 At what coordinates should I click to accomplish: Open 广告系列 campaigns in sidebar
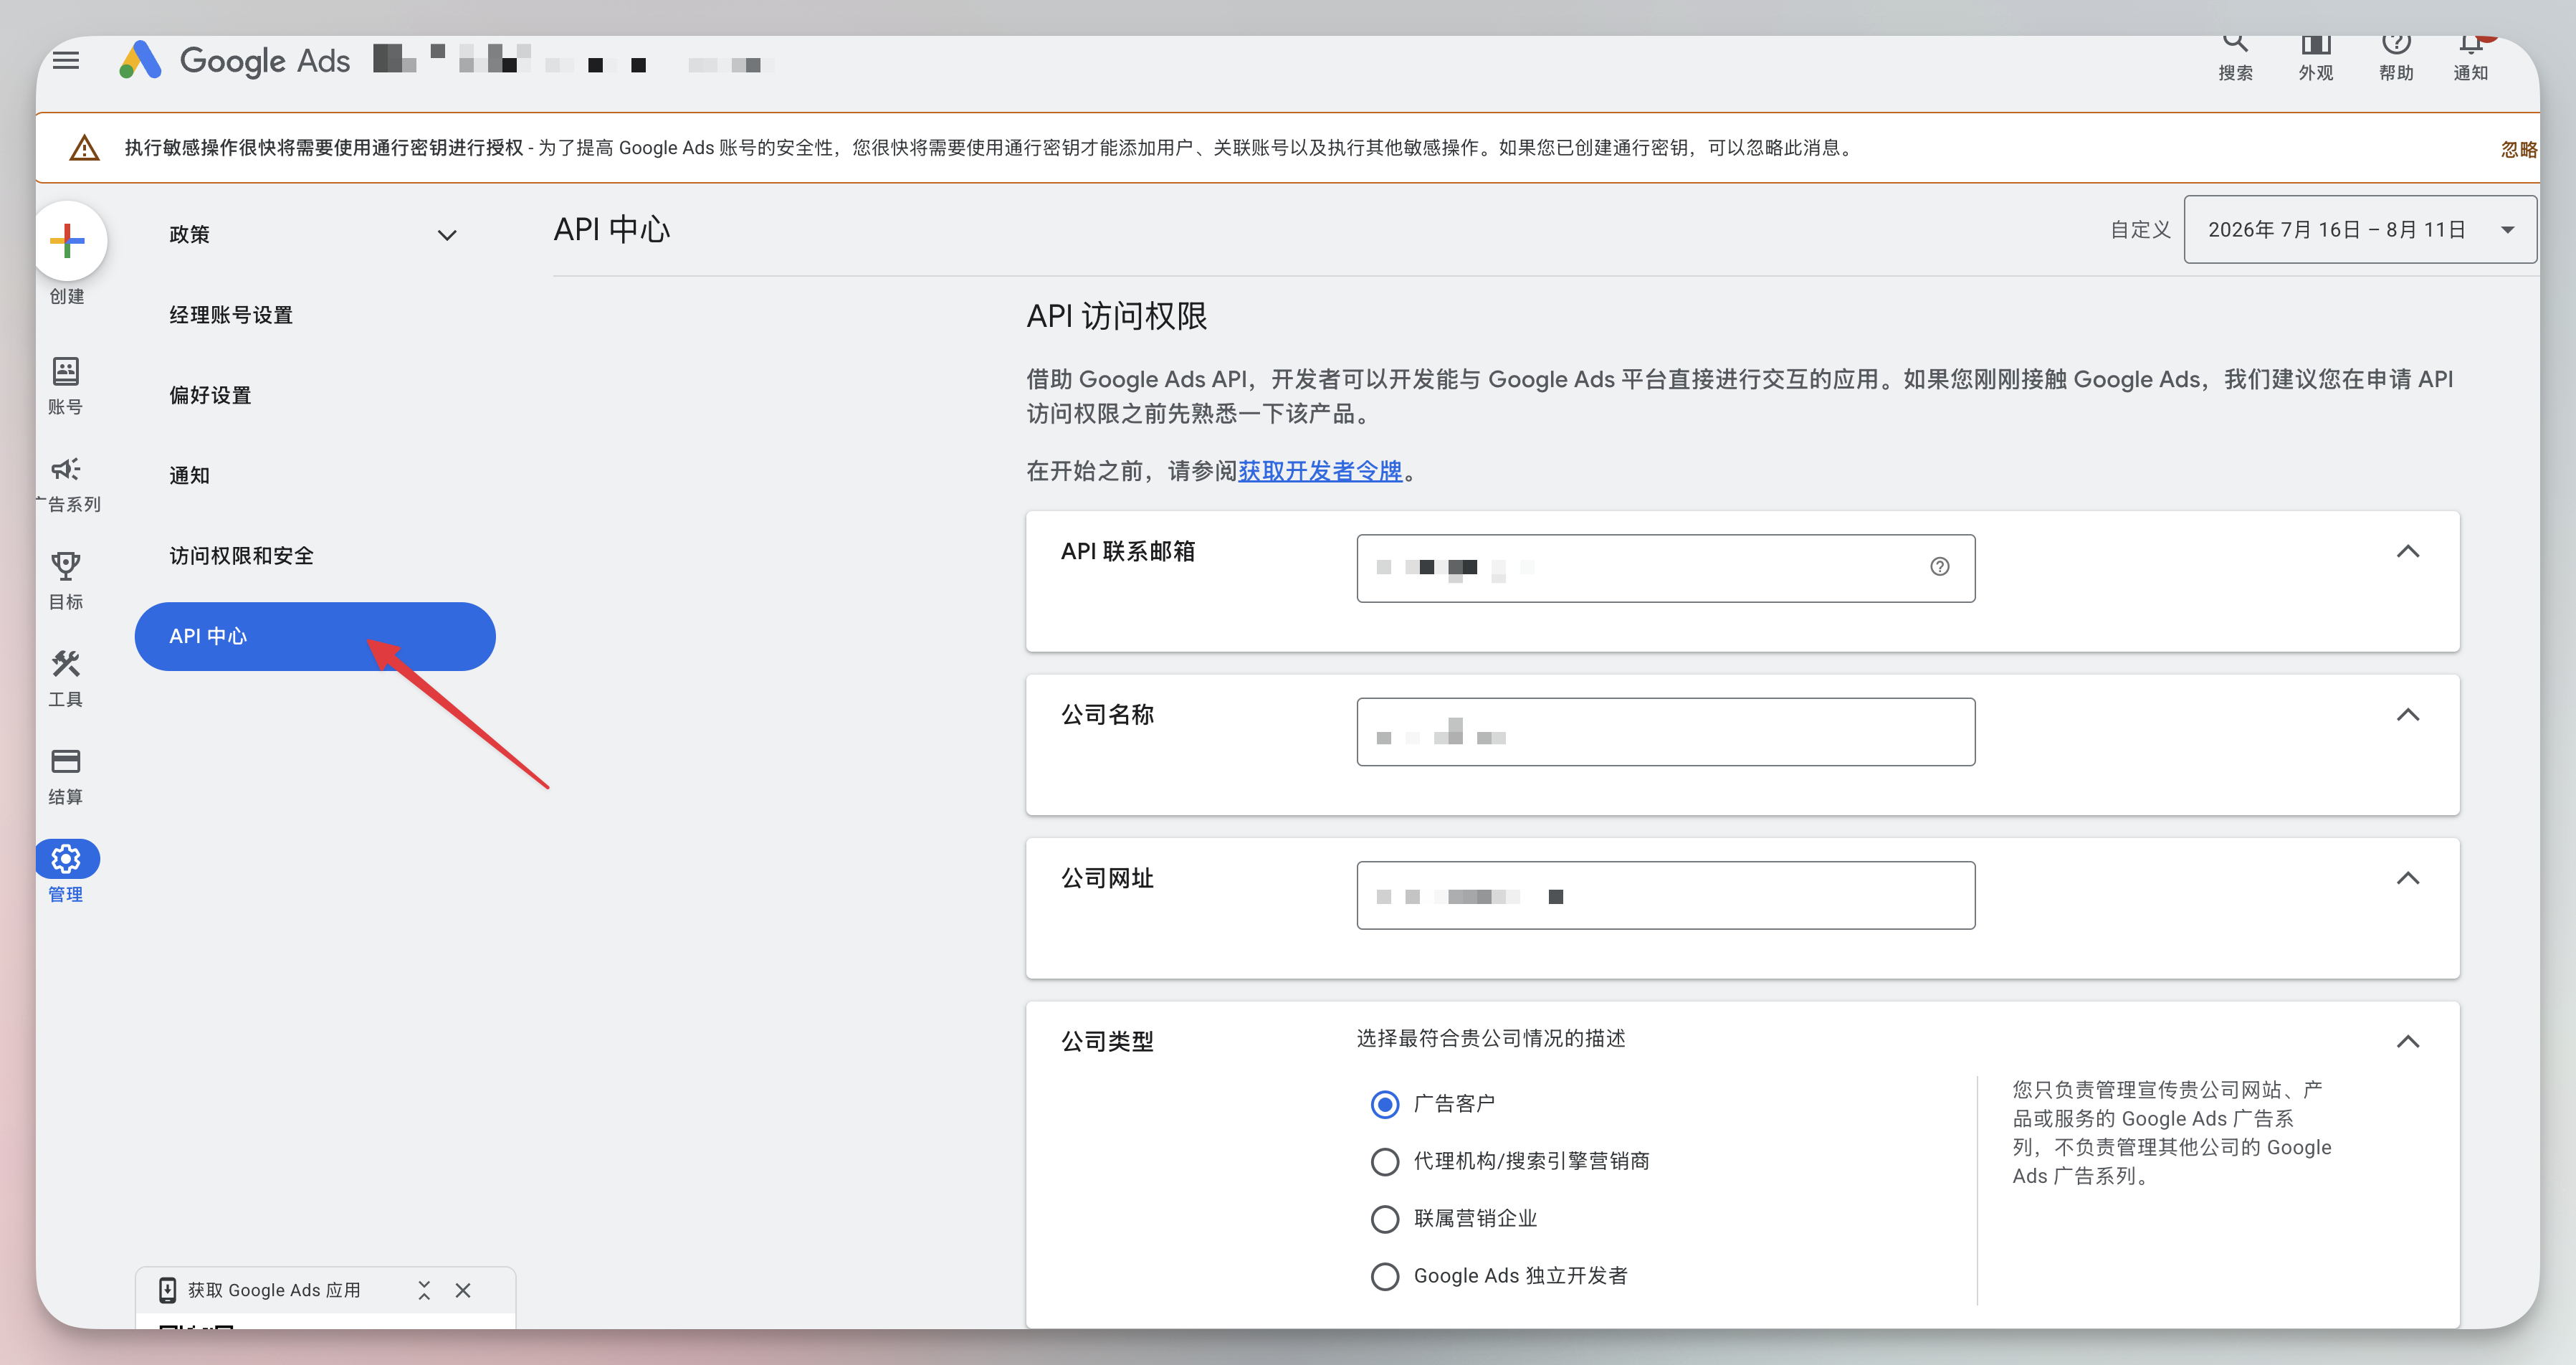pyautogui.click(x=67, y=484)
